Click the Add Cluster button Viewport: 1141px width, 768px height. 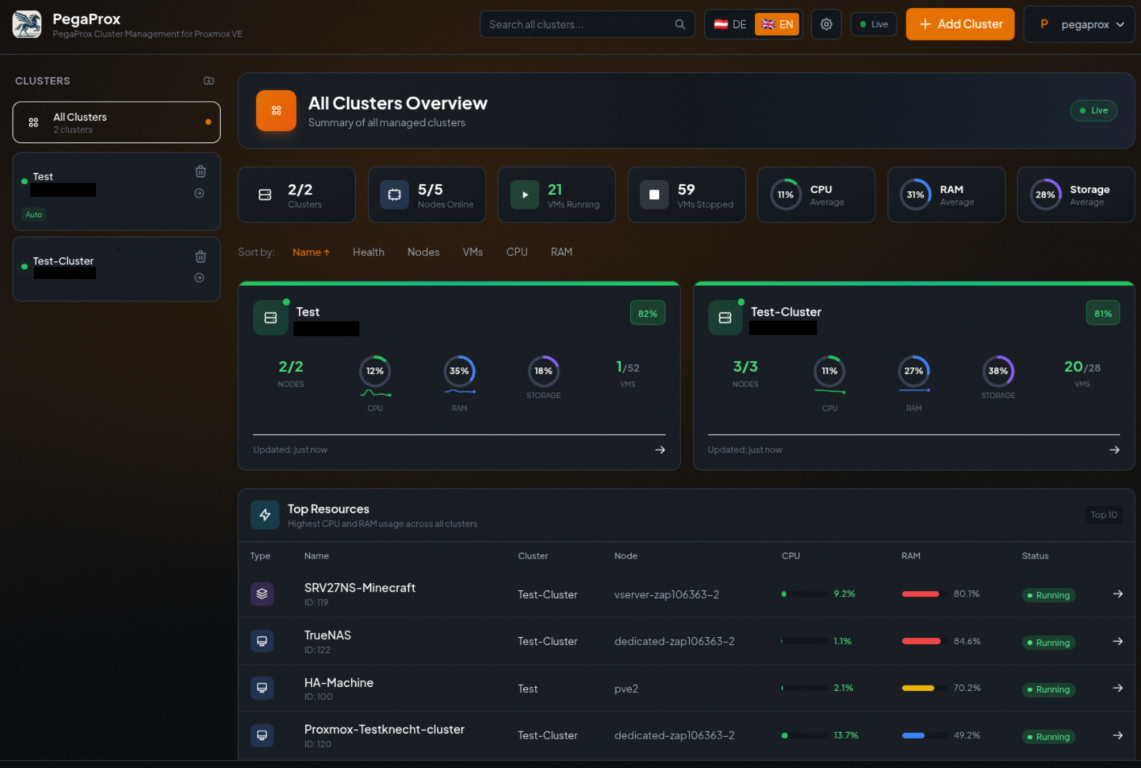click(959, 23)
